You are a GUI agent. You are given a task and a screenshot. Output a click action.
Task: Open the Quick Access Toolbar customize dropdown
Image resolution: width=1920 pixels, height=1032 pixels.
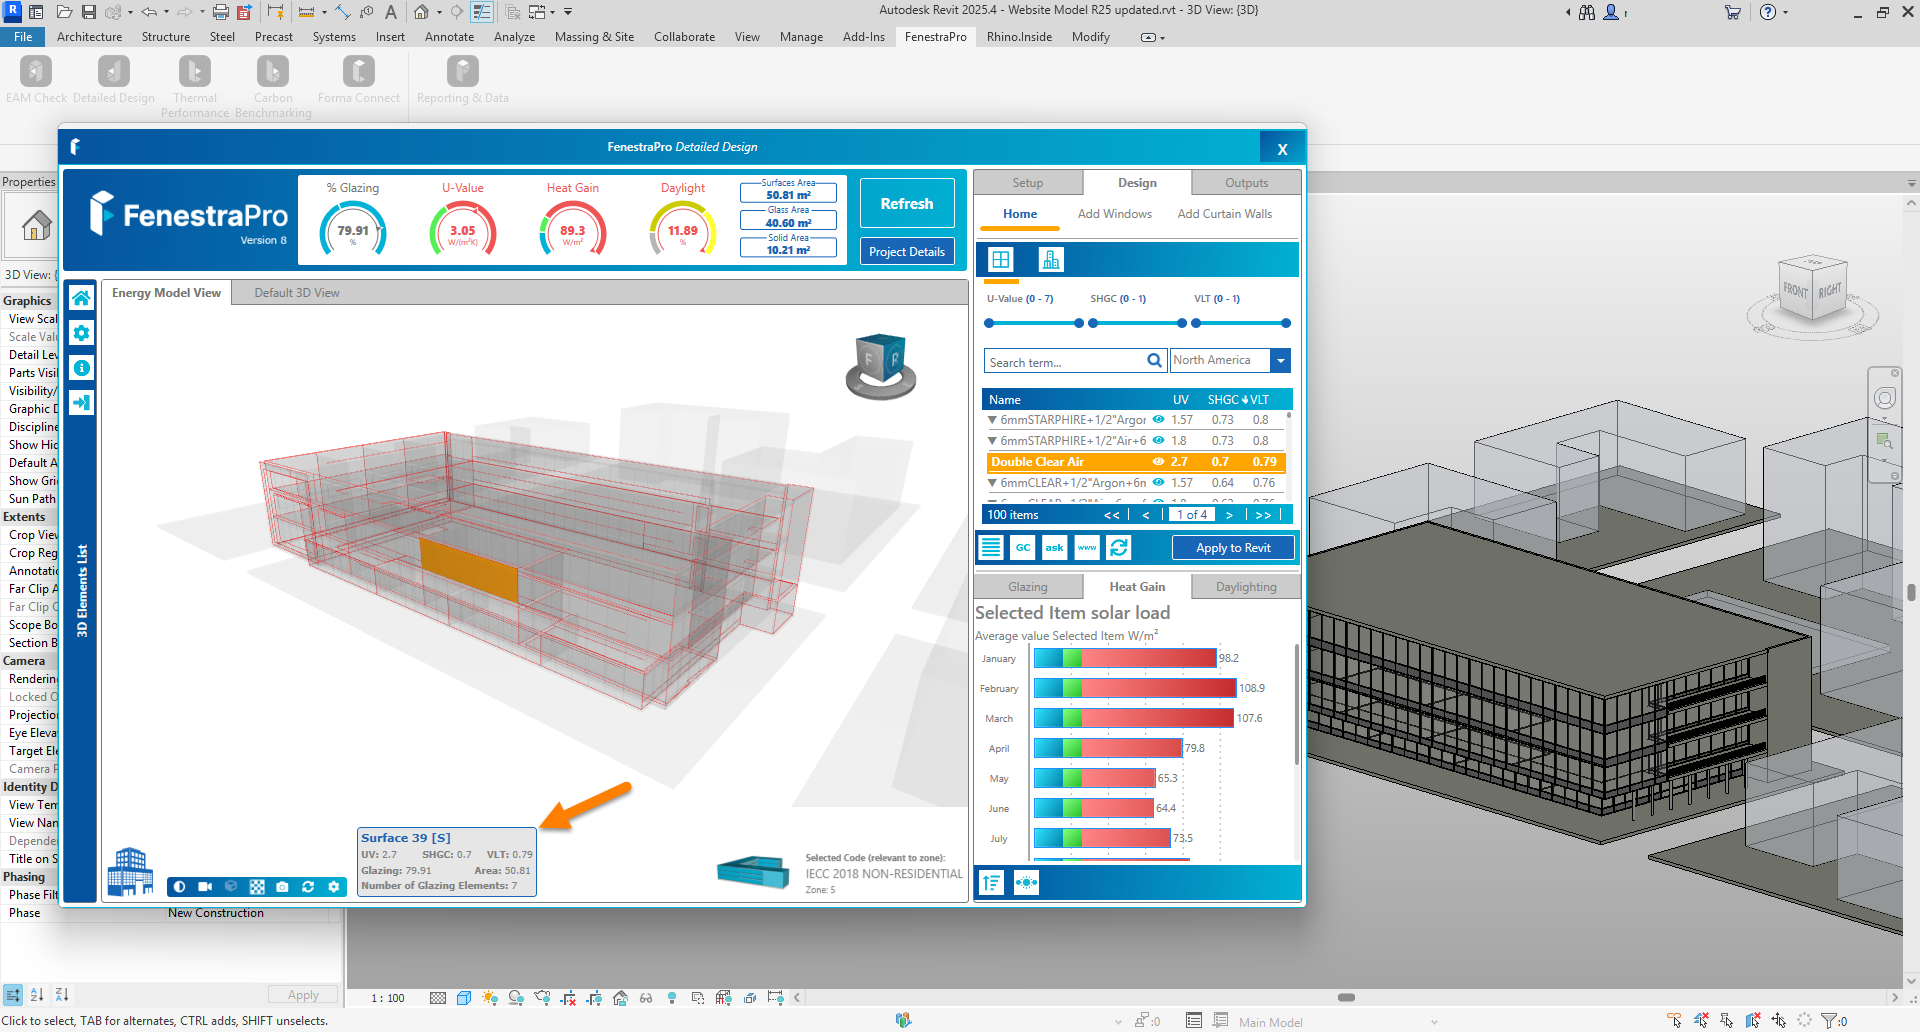[x=568, y=12]
